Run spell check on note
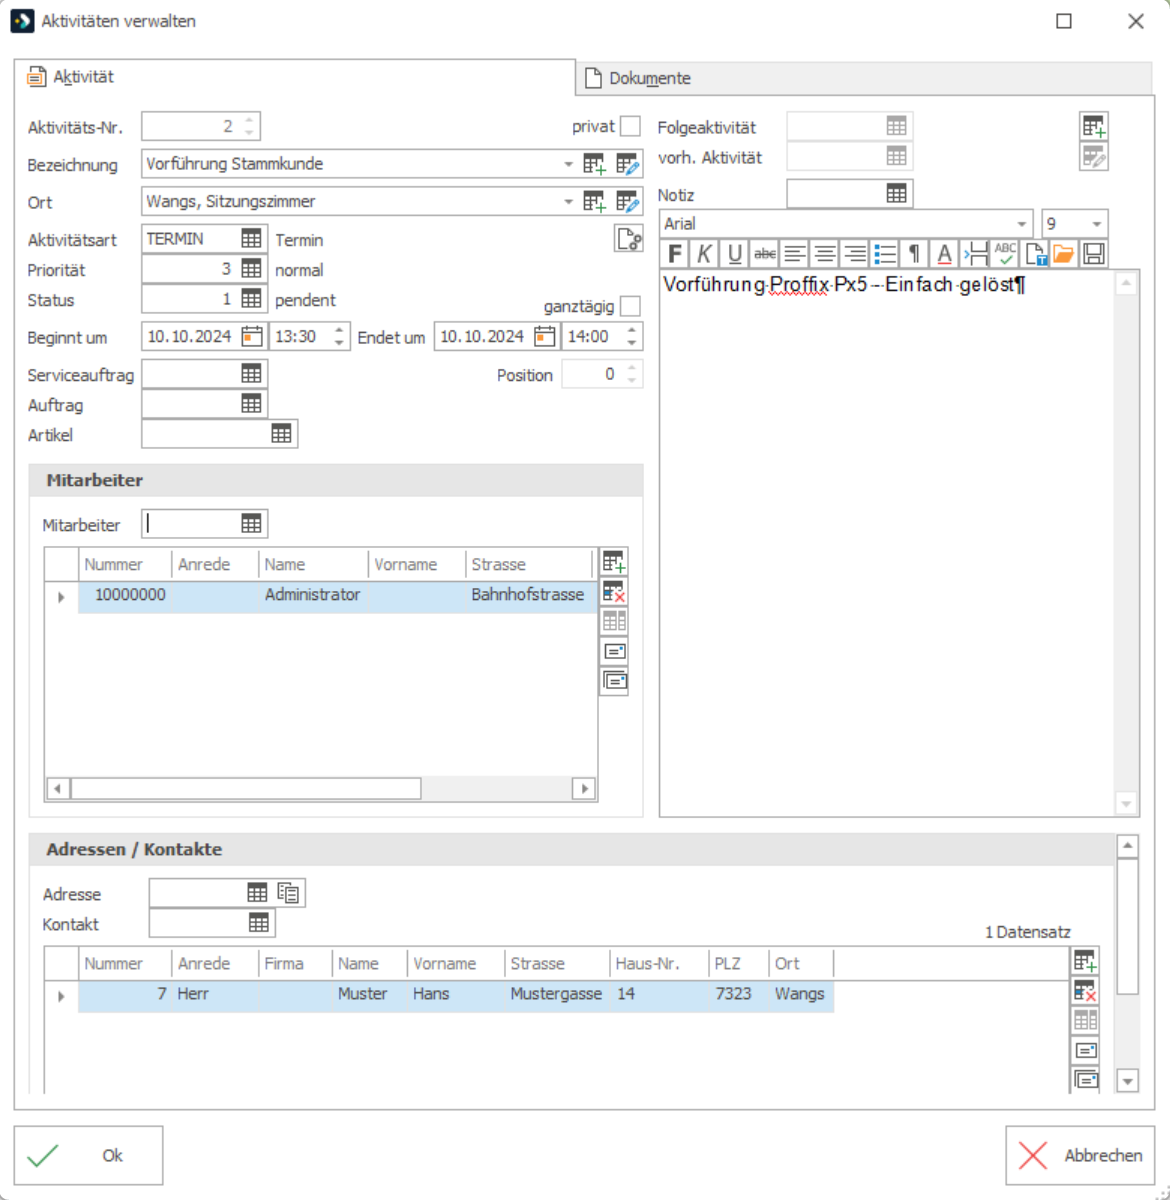The height and width of the screenshot is (1200, 1170). 1004,254
